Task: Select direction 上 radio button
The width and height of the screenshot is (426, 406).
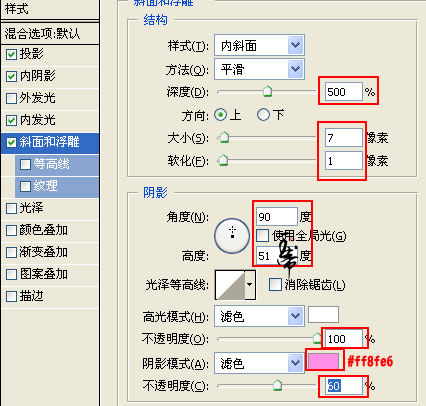Action: [220, 115]
